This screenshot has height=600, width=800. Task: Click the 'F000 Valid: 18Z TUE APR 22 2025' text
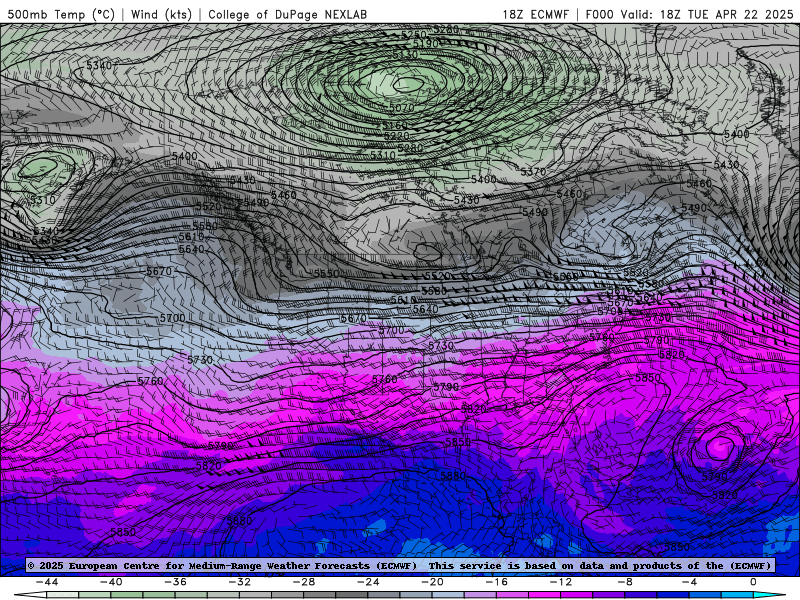[x=689, y=14]
